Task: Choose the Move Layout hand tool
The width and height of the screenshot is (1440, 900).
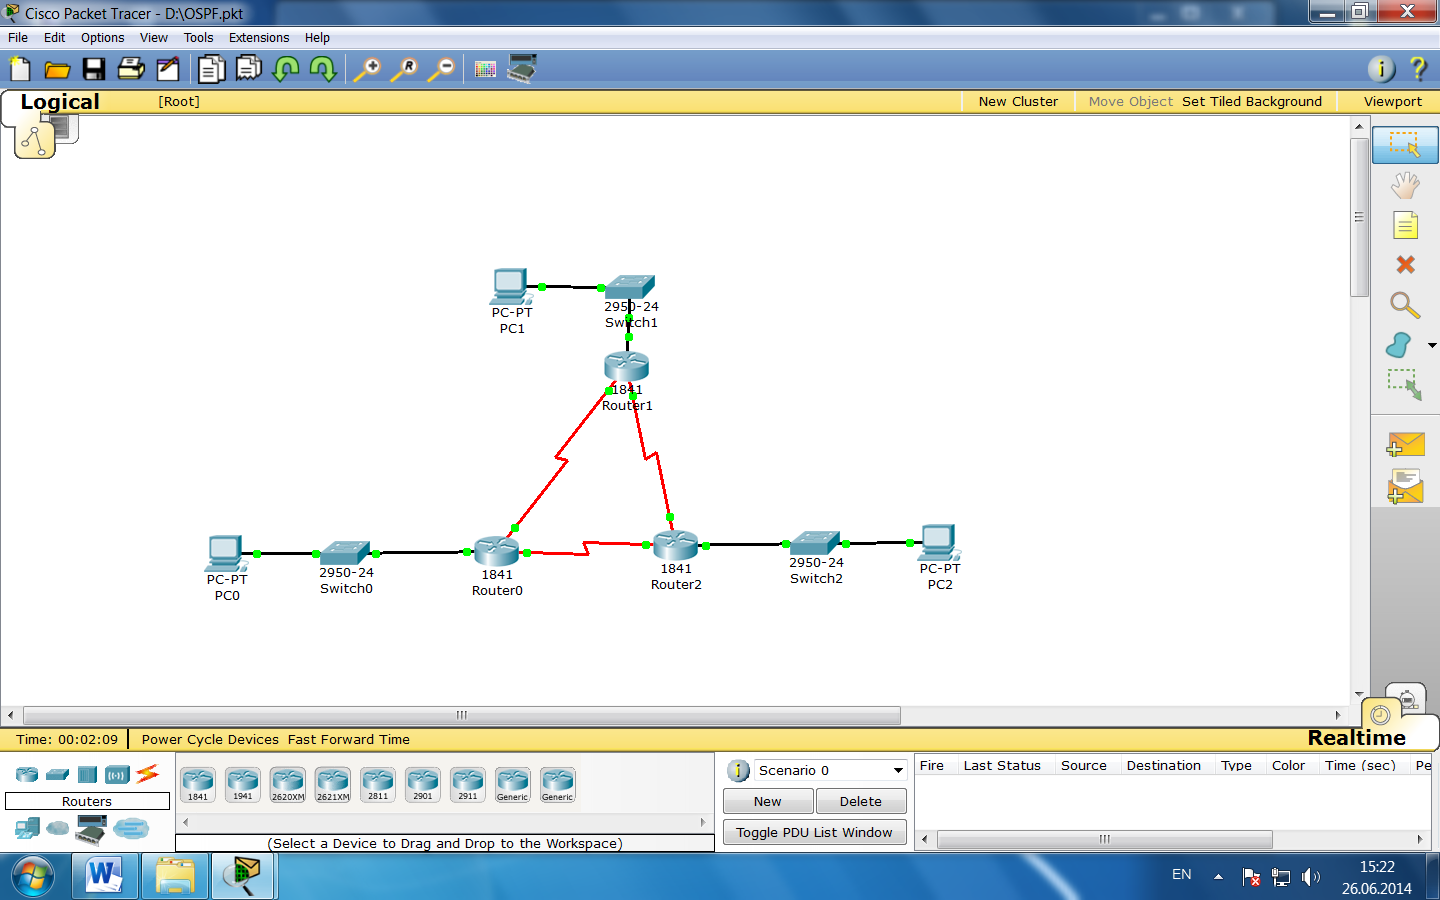Action: click(x=1405, y=185)
